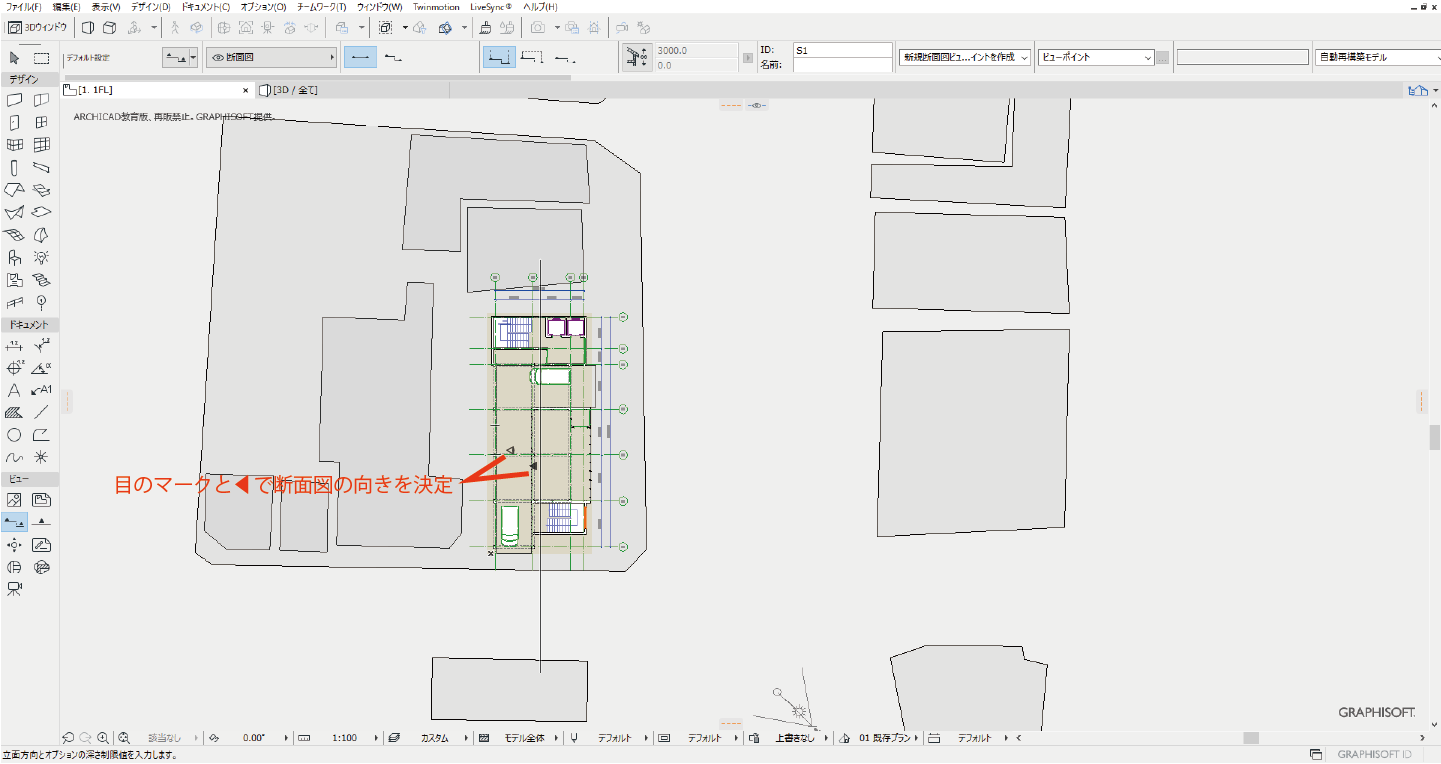
Task: Click the Lamp tool icon
Action: point(41,258)
